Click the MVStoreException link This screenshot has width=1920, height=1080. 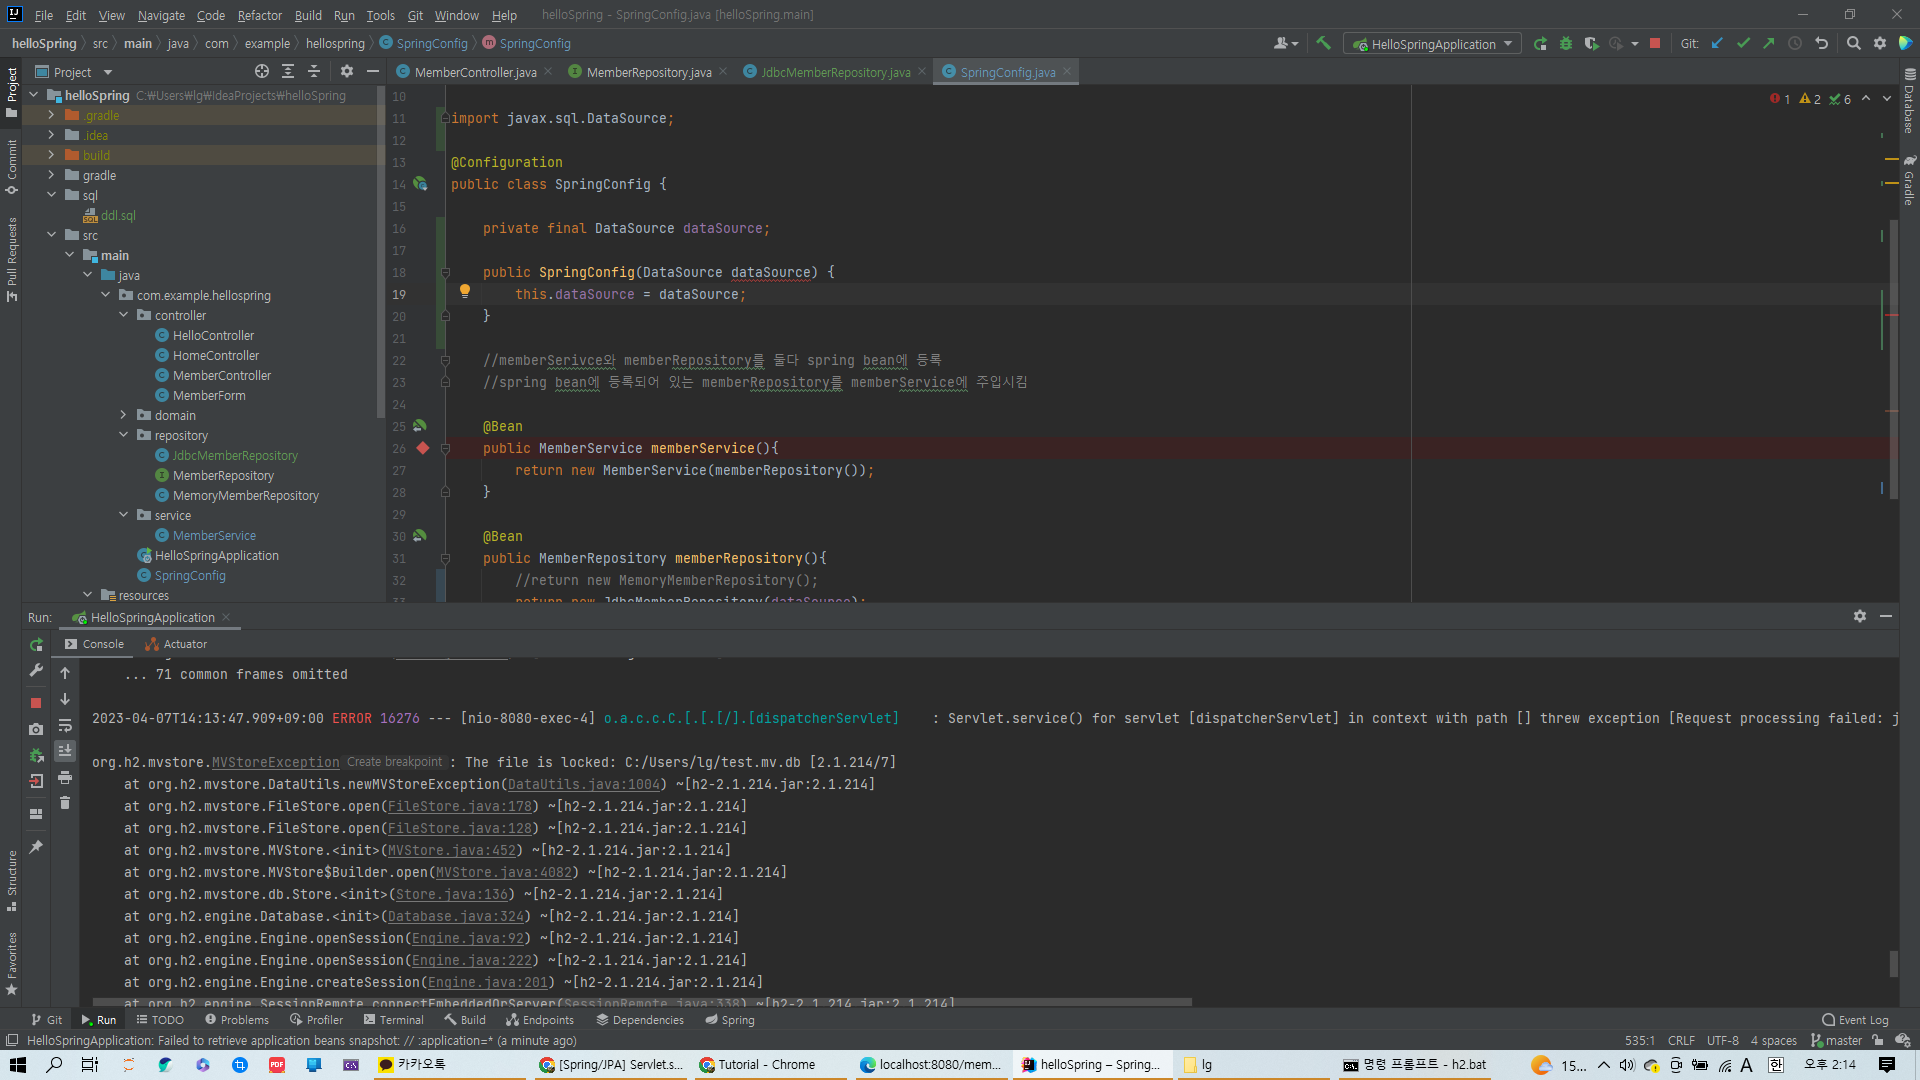click(276, 762)
